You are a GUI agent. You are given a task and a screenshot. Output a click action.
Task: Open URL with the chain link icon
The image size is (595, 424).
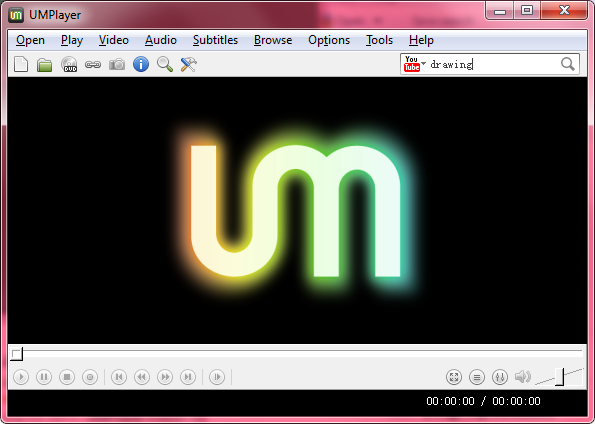point(93,65)
